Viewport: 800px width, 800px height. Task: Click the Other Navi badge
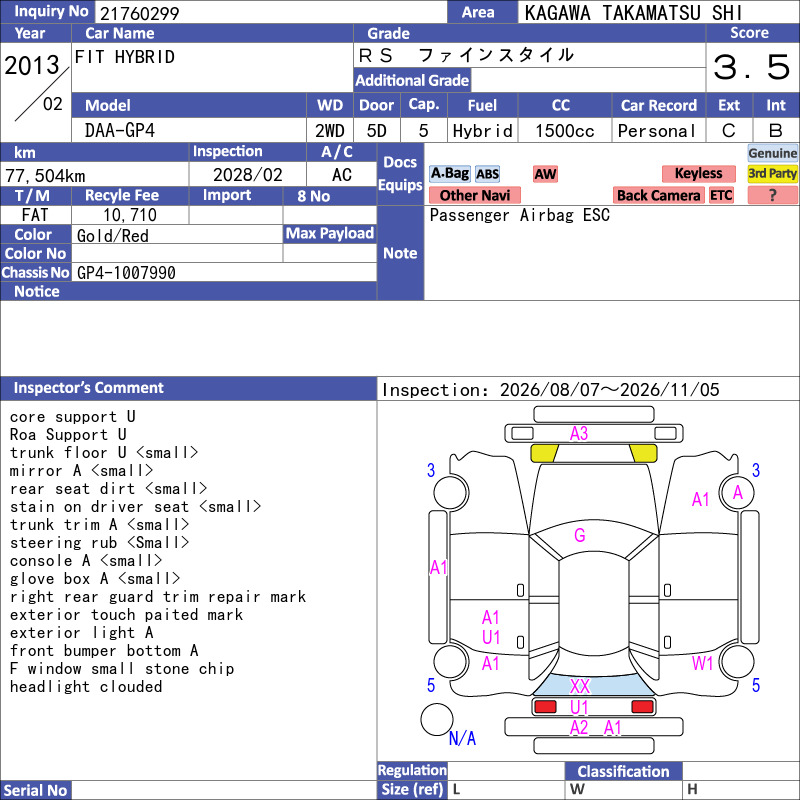pos(474,195)
